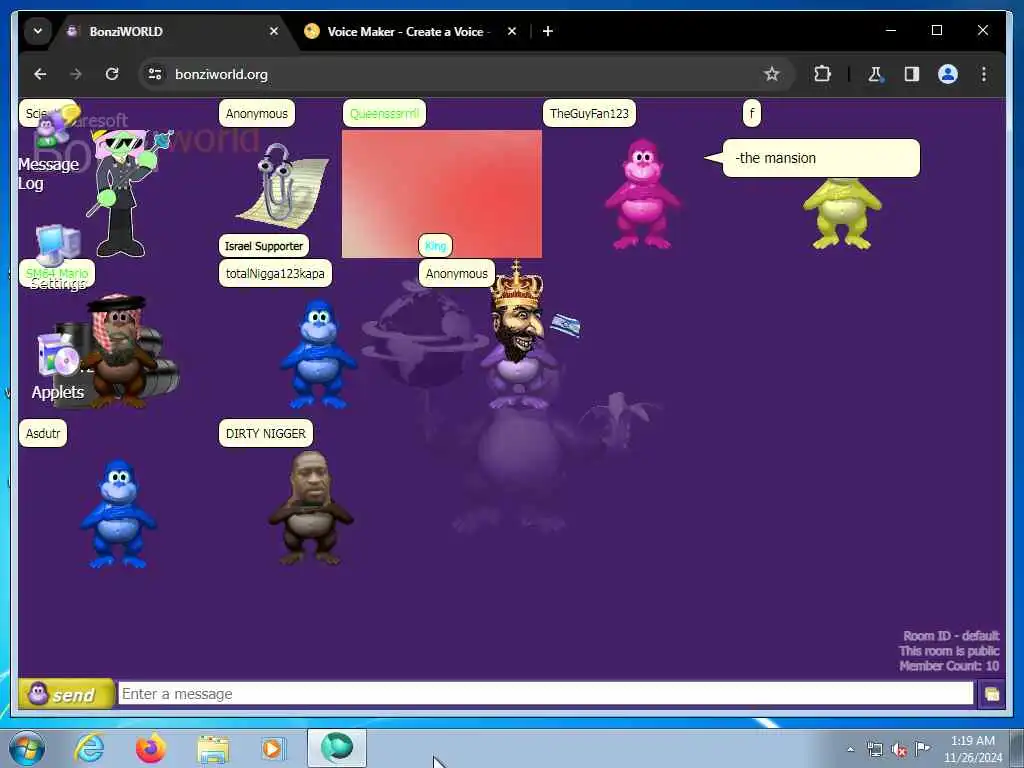Viewport: 1024px width, 768px height.
Task: Click the yellow Bonzi character
Action: (x=842, y=213)
